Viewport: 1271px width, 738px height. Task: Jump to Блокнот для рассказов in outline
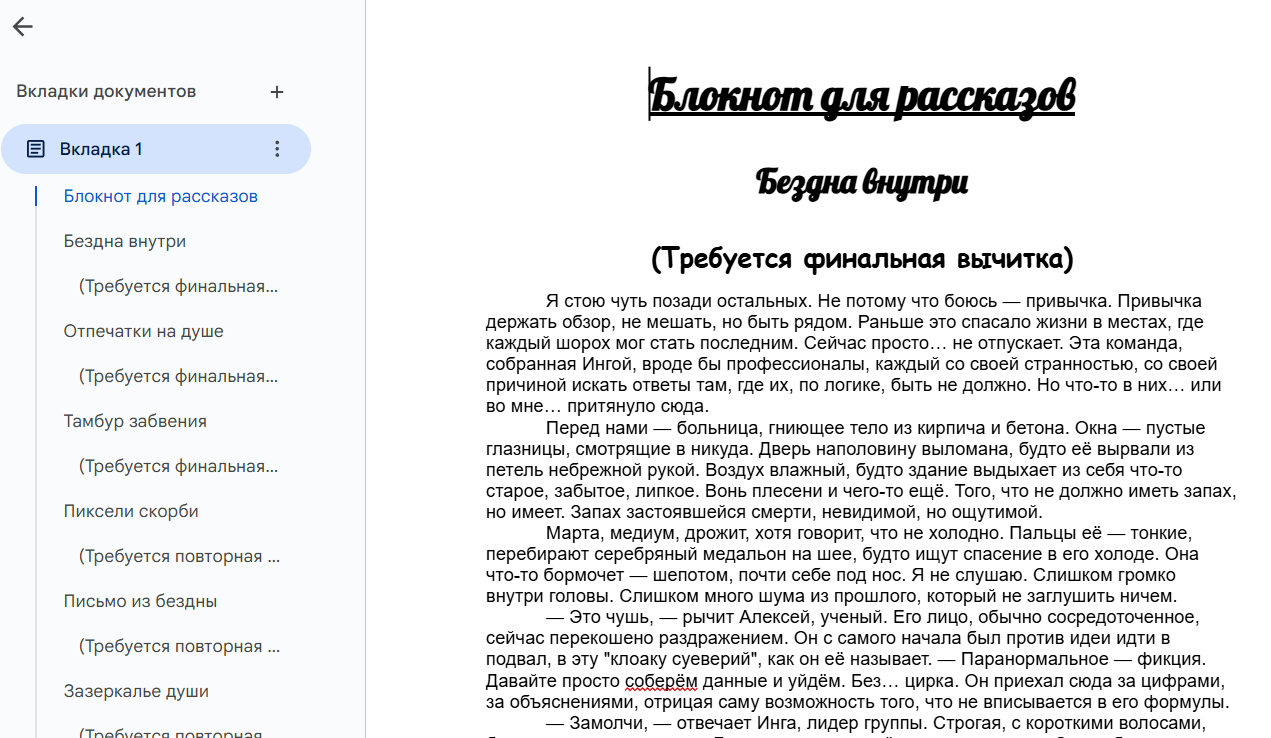coord(160,196)
